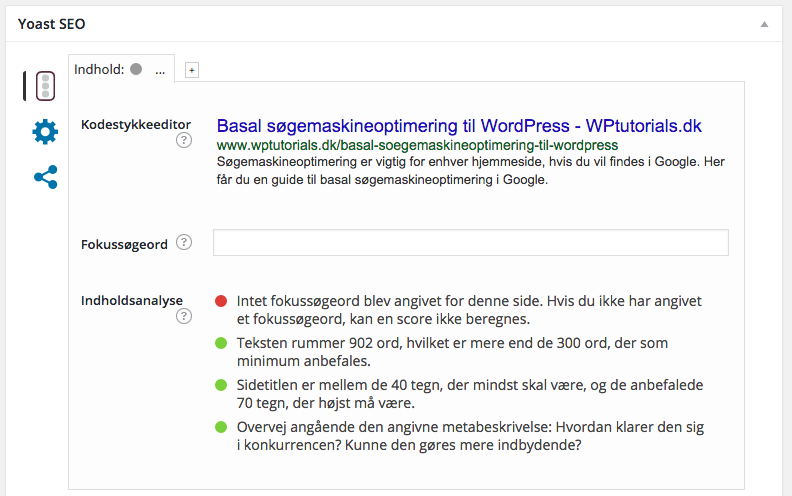792x496 pixels.
Task: Click the snippet meta description text
Action: coord(471,171)
